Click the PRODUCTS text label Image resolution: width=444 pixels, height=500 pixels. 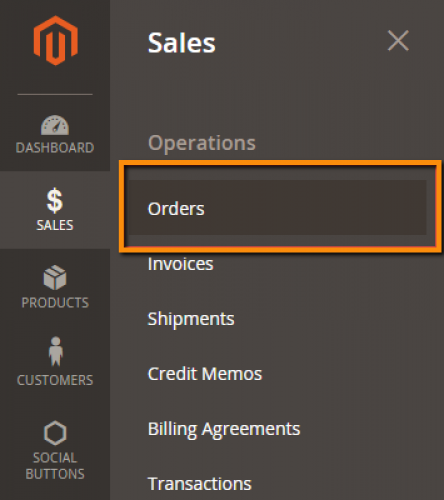point(55,303)
